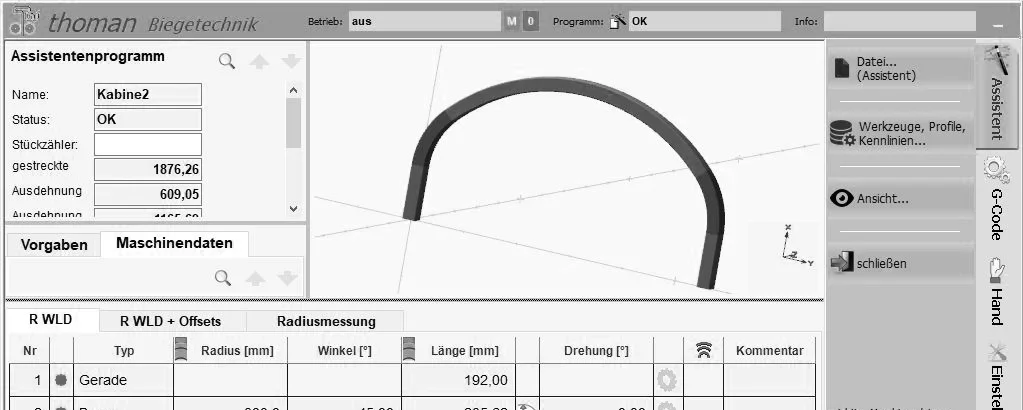Switch to the Vorgaben tab
This screenshot has height=410, width=1023.
pyautogui.click(x=54, y=244)
